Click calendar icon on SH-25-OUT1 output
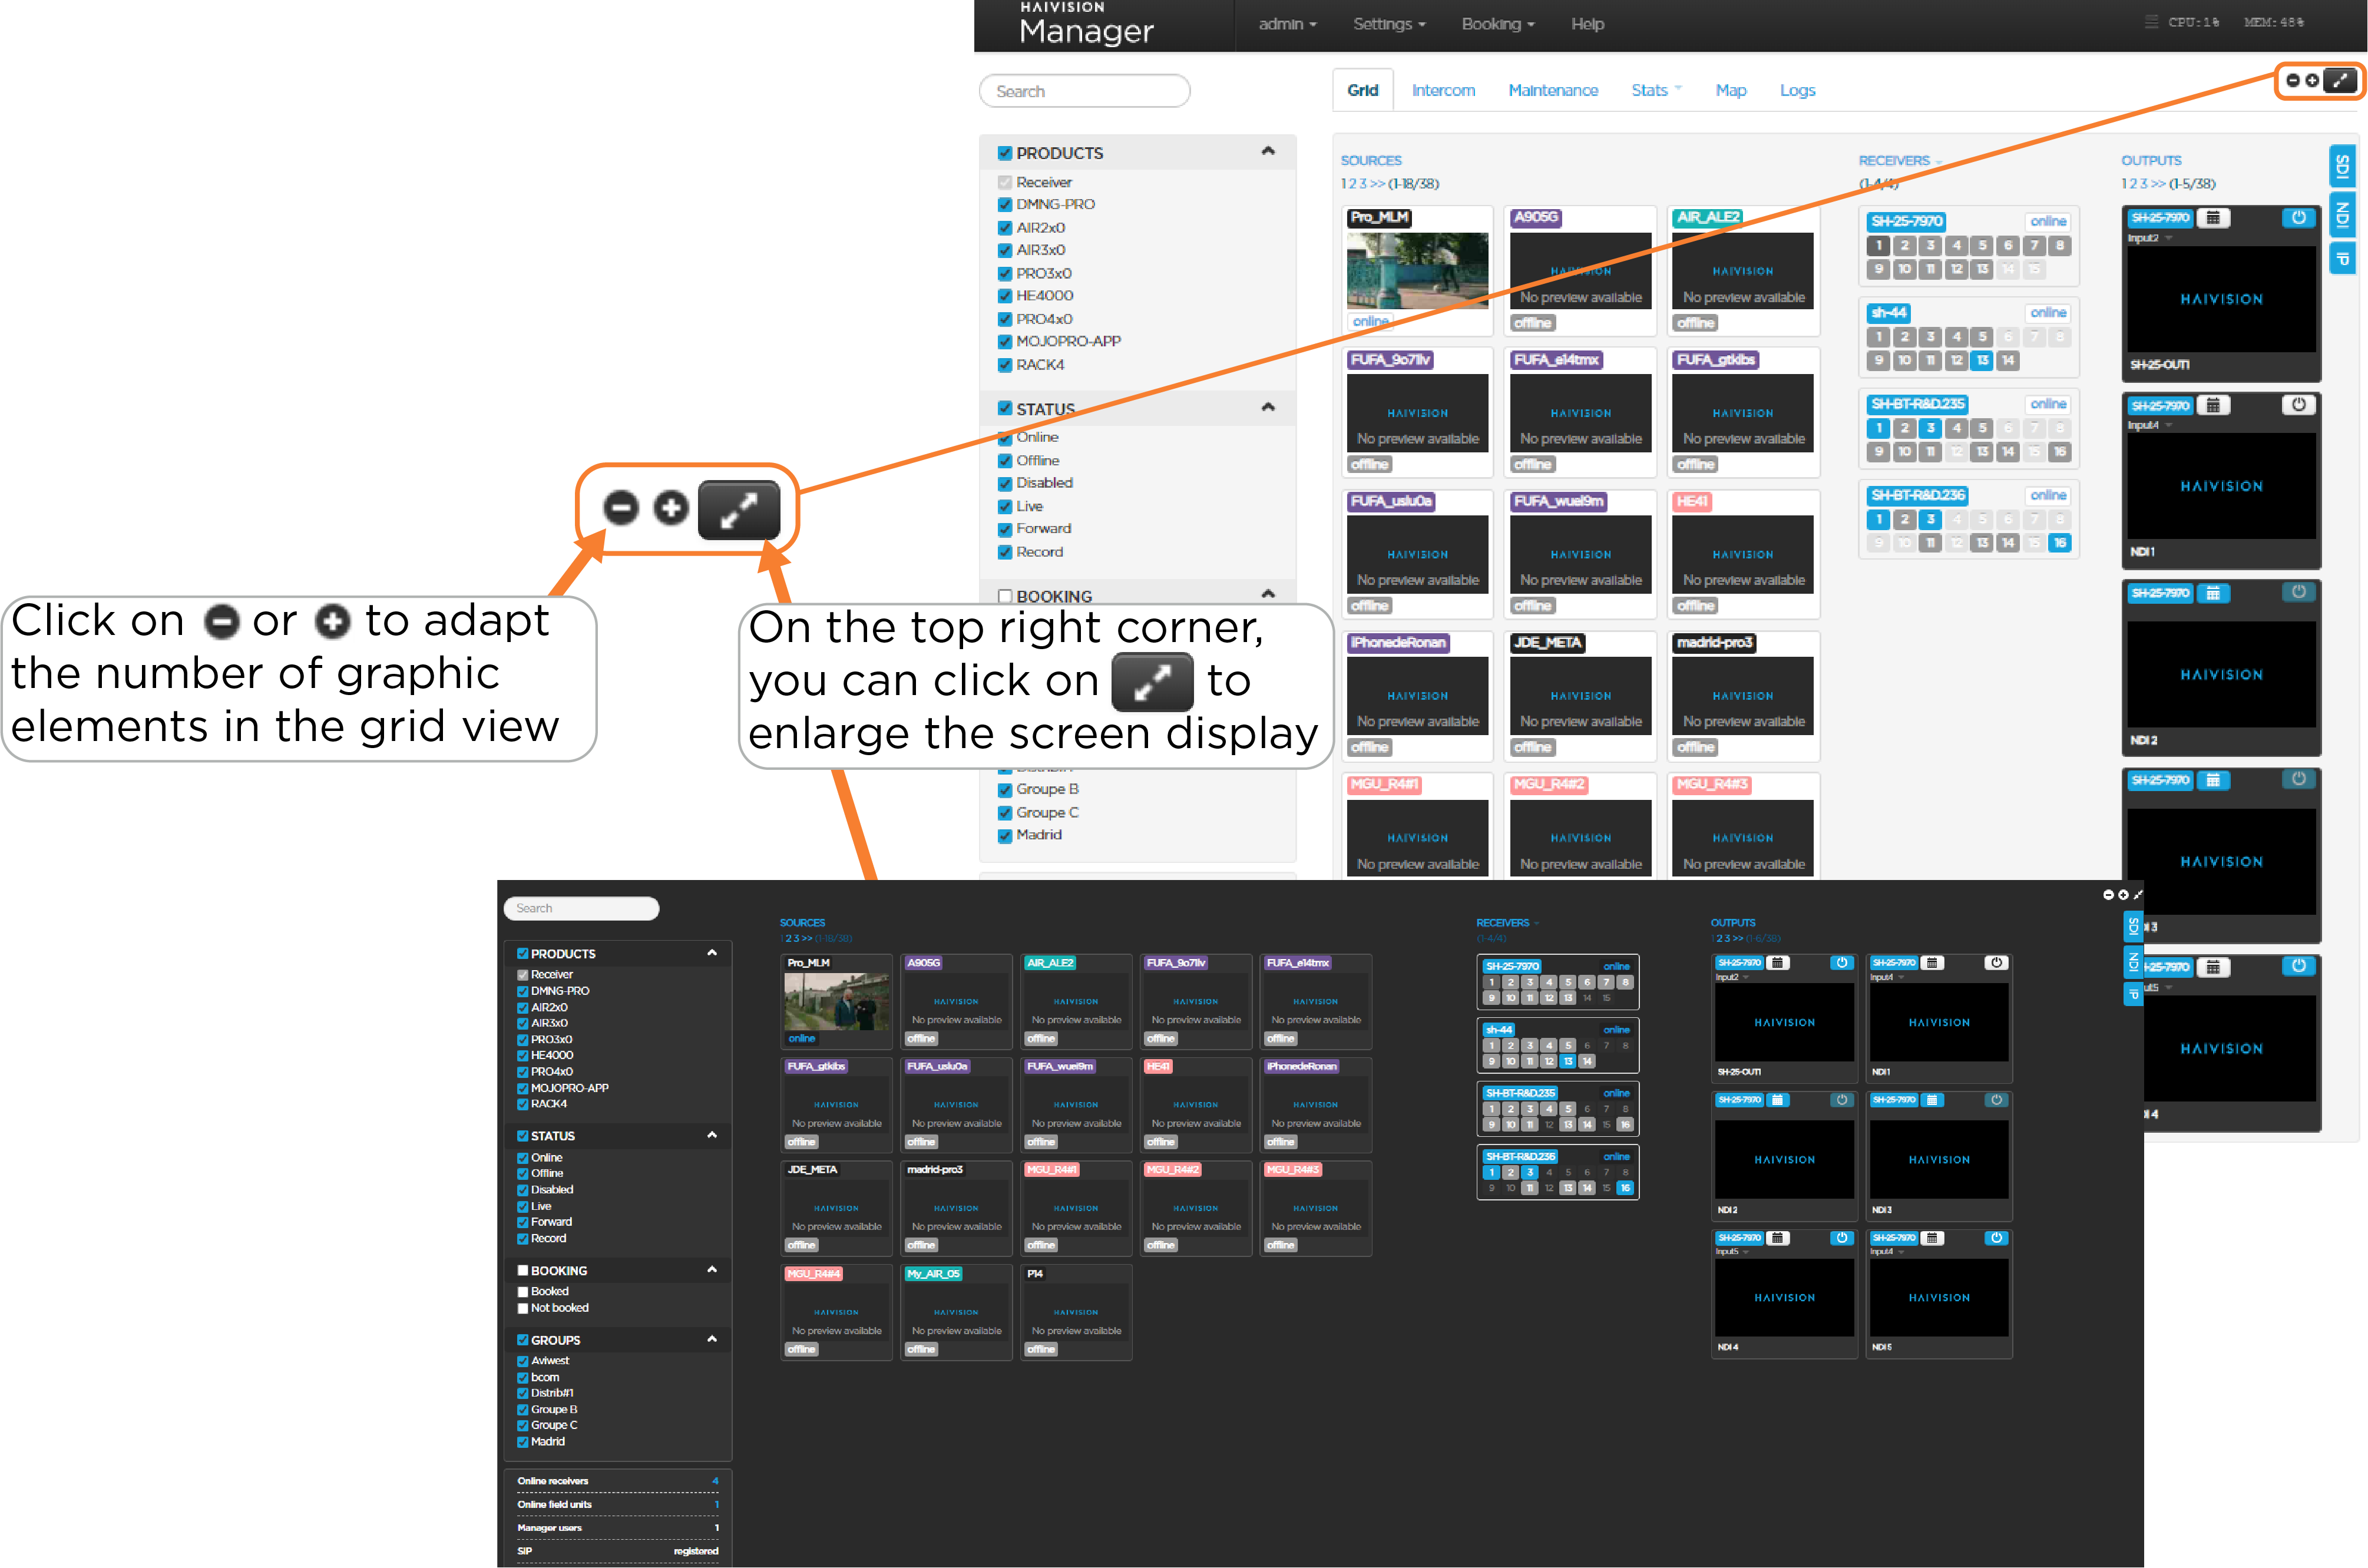The image size is (2368, 1568). (x=2213, y=218)
